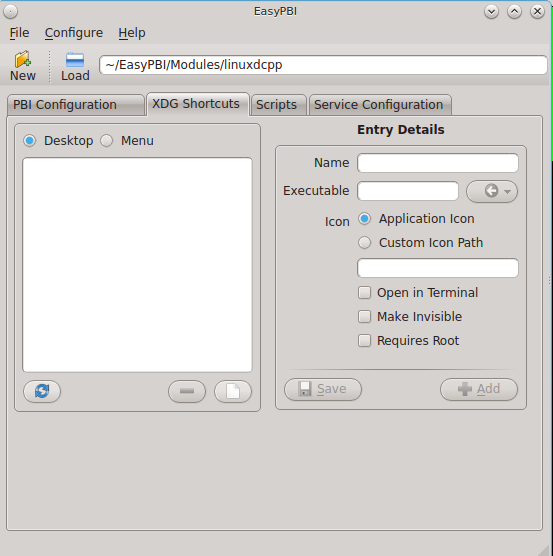Click the New module toolbar icon
The height and width of the screenshot is (556, 553).
pyautogui.click(x=23, y=66)
